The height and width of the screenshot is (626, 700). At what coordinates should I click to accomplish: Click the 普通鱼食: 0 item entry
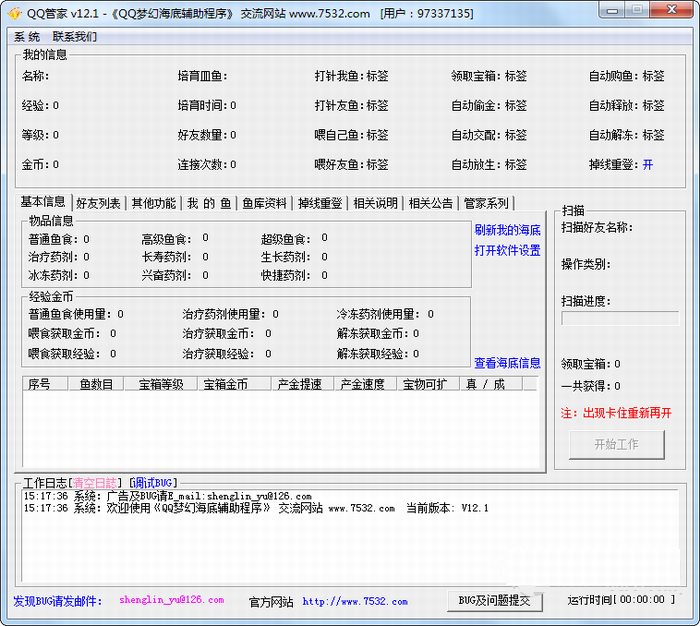[58, 239]
